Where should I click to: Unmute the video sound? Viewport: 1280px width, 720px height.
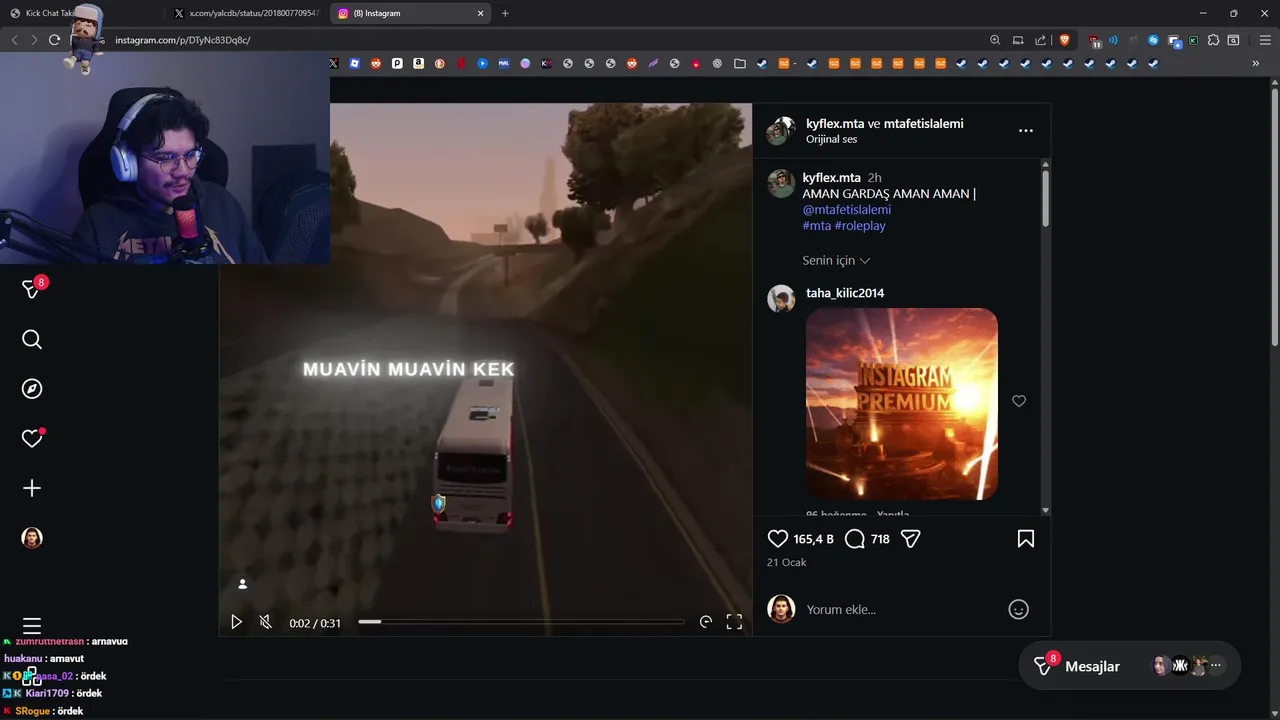pos(265,622)
